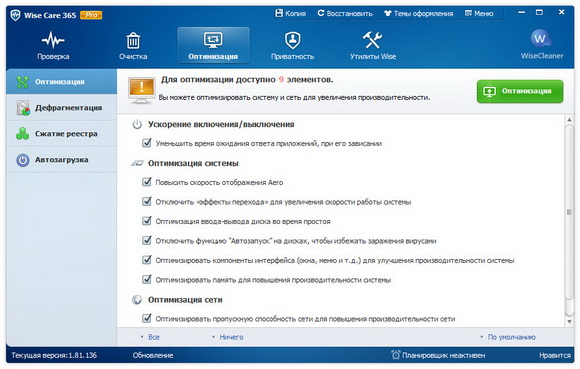Click the 'Оптимизация сети' heading
The image size is (580, 369).
tap(185, 300)
